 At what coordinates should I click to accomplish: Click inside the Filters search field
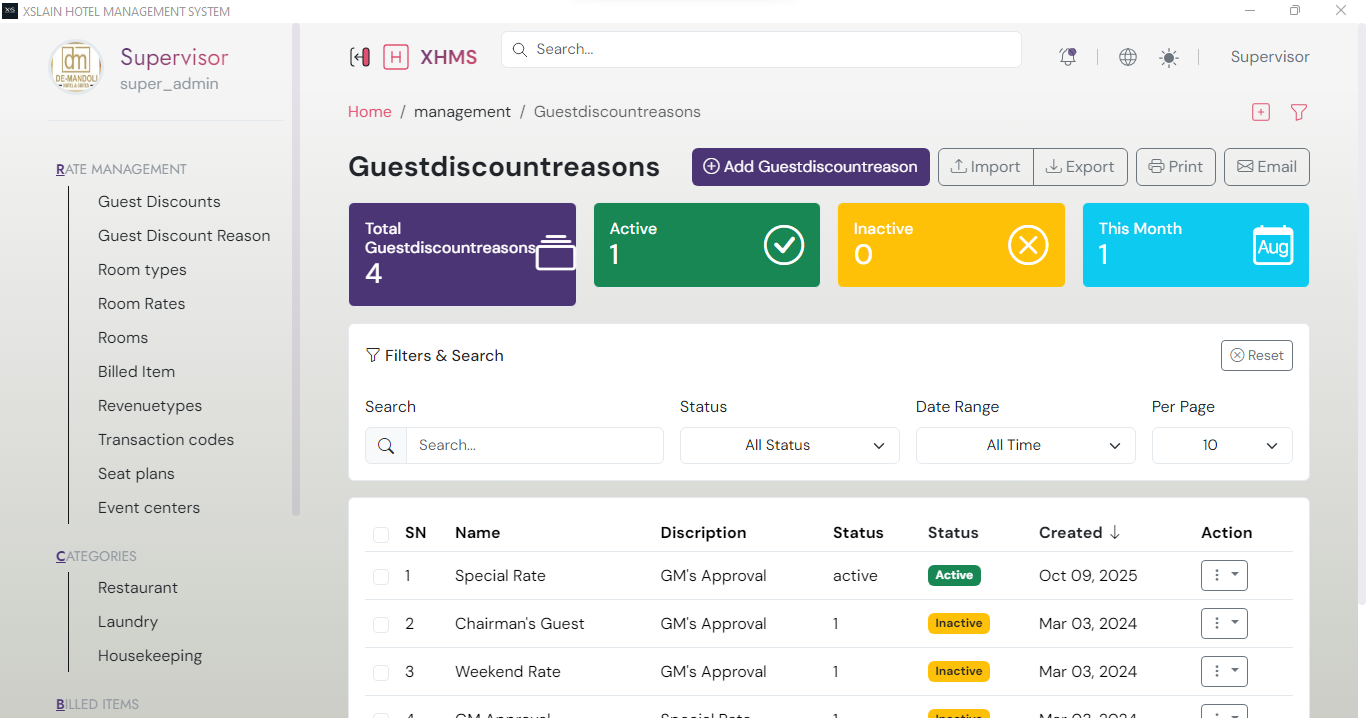pyautogui.click(x=535, y=445)
